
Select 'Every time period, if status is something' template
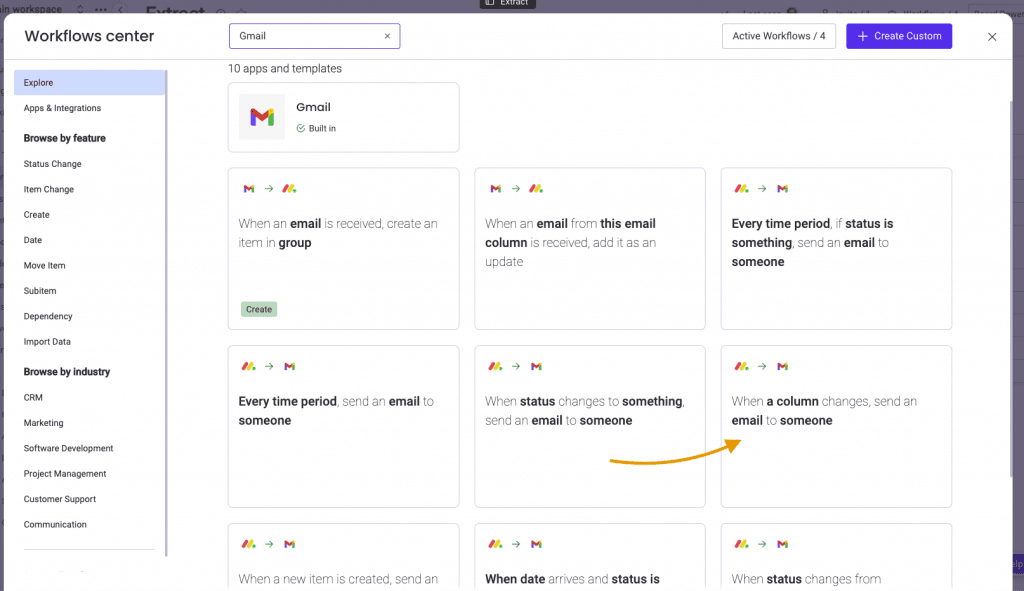[836, 249]
